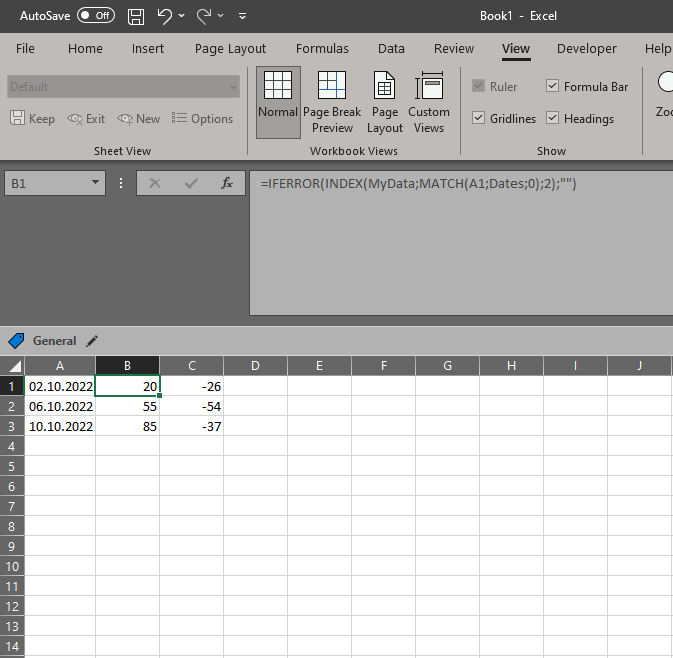This screenshot has height=658, width=673.
Task: Click the General sensitivity label tag icon
Action: click(x=17, y=340)
